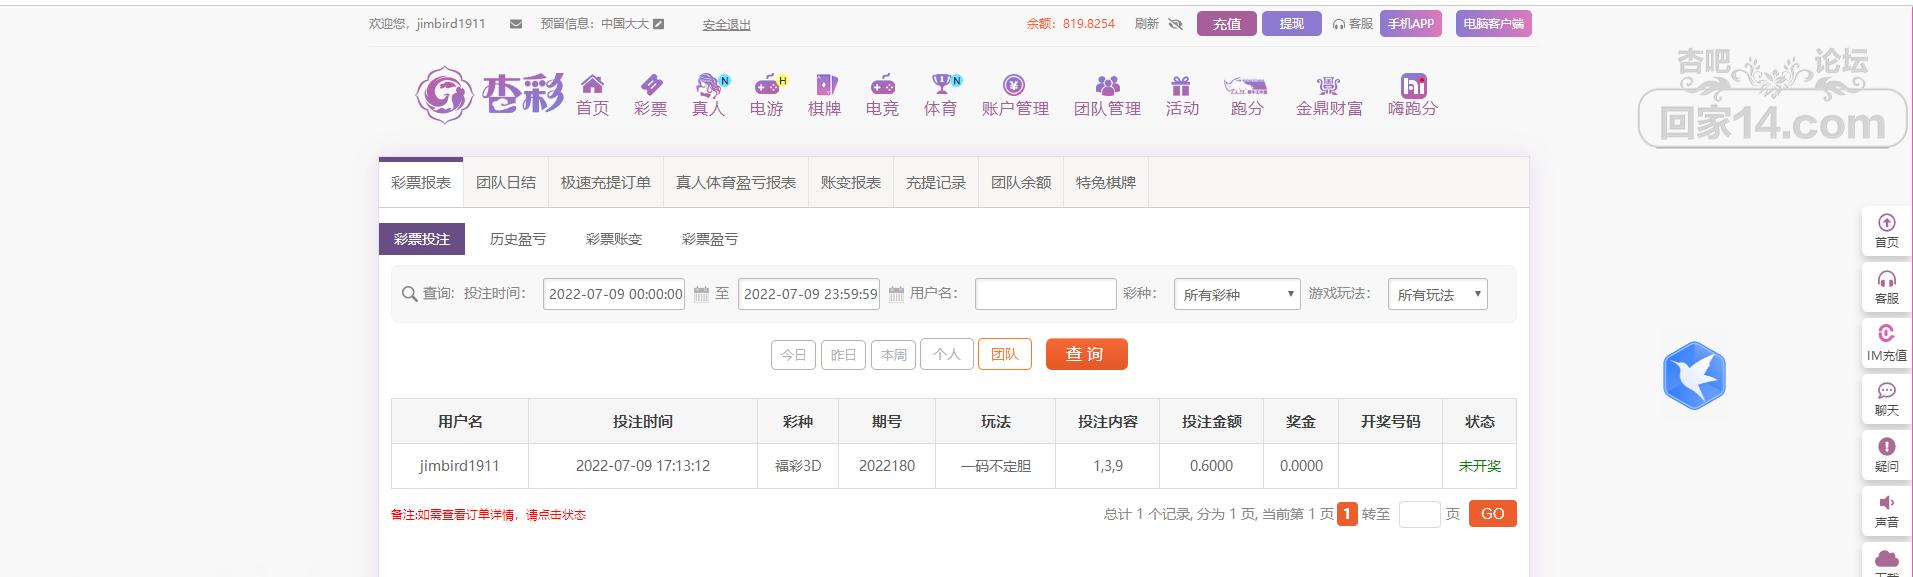This screenshot has width=1913, height=577.
Task: Open the 手机APP button
Action: click(x=1411, y=24)
